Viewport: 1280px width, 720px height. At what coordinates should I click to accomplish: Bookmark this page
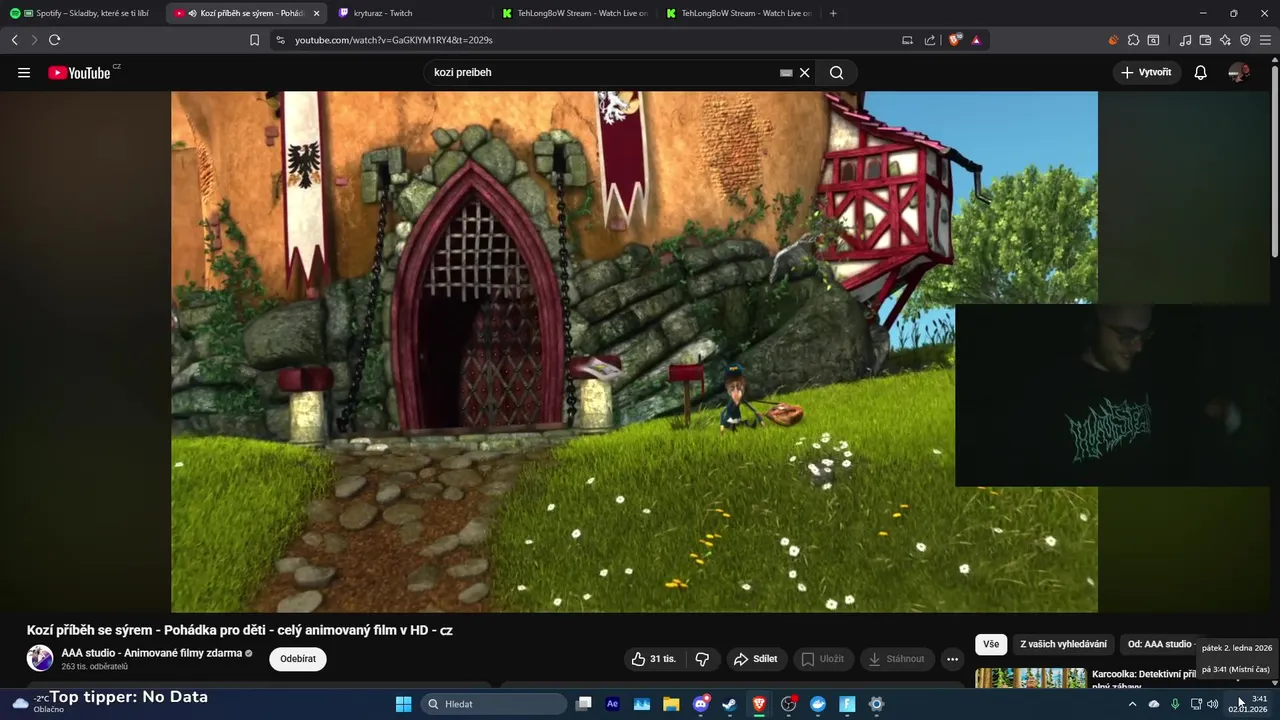pyautogui.click(x=254, y=40)
